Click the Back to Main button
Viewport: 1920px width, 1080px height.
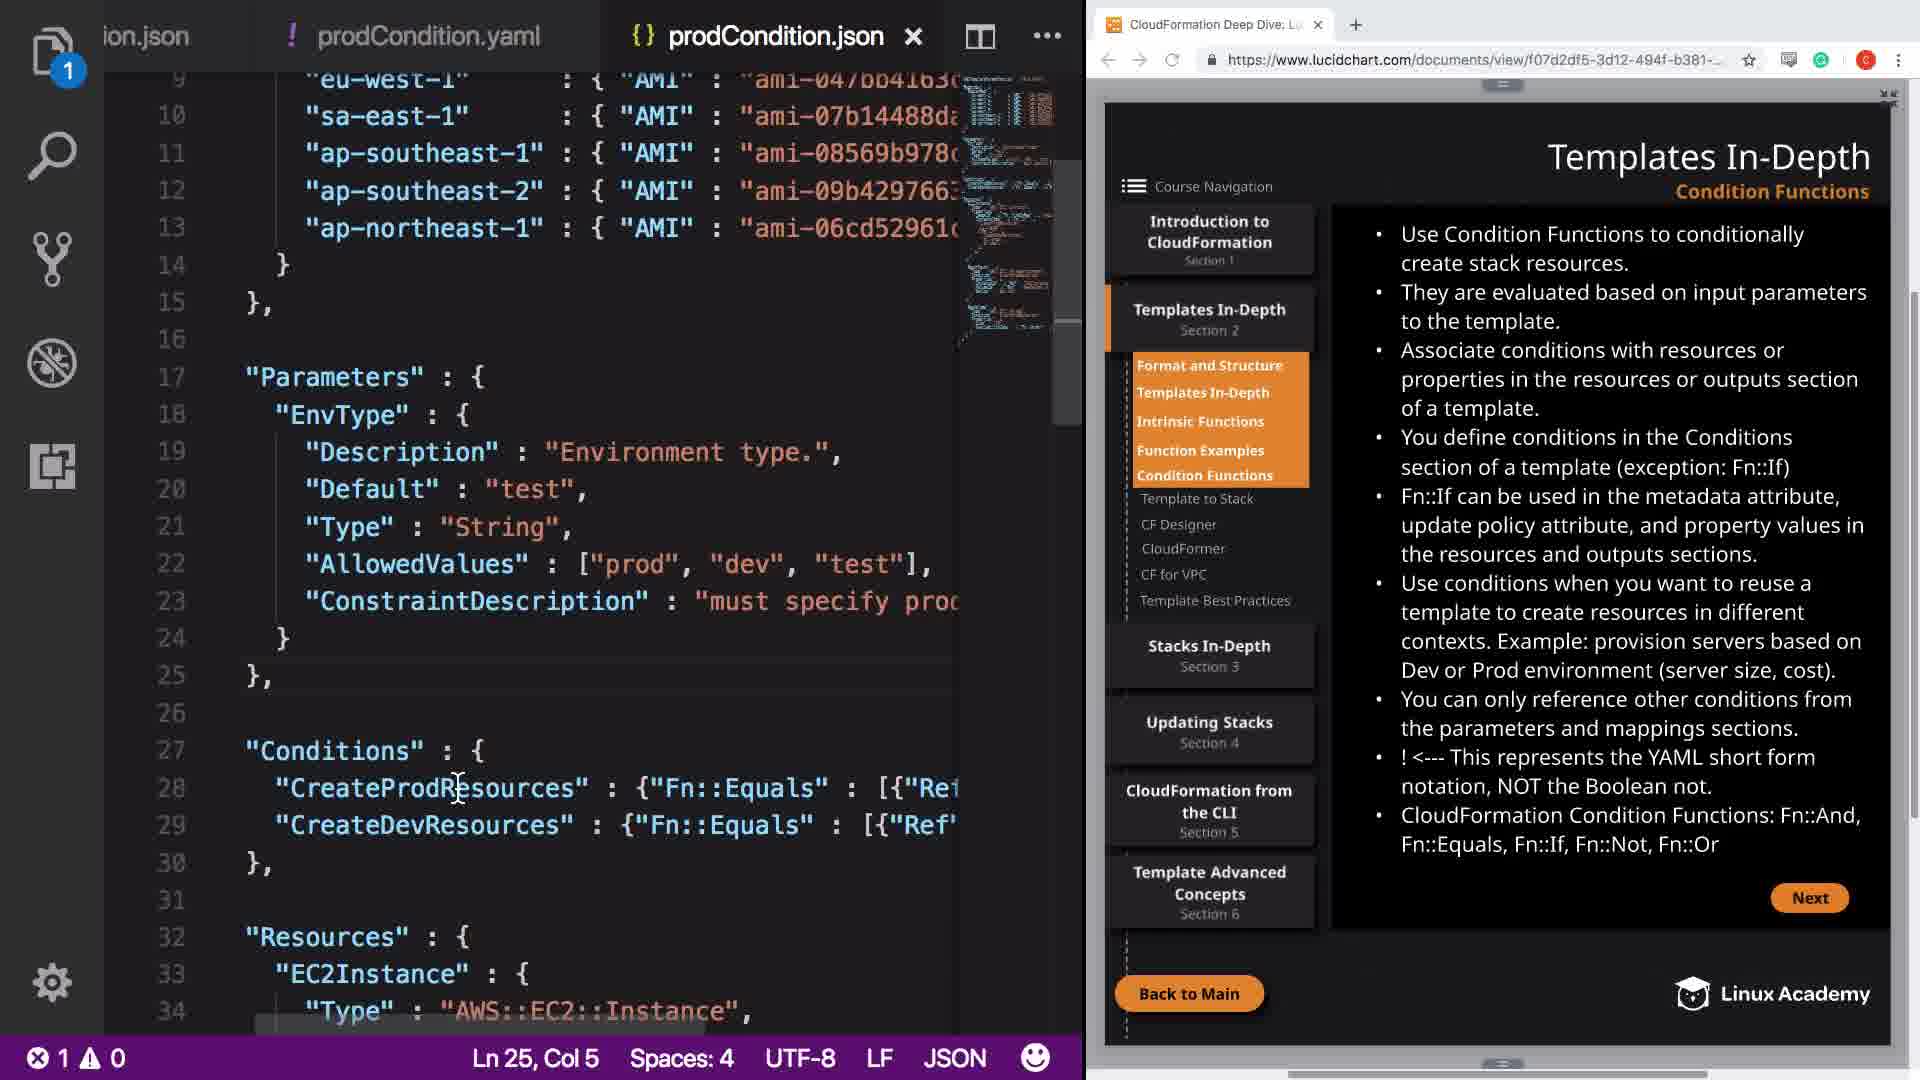pos(1189,993)
